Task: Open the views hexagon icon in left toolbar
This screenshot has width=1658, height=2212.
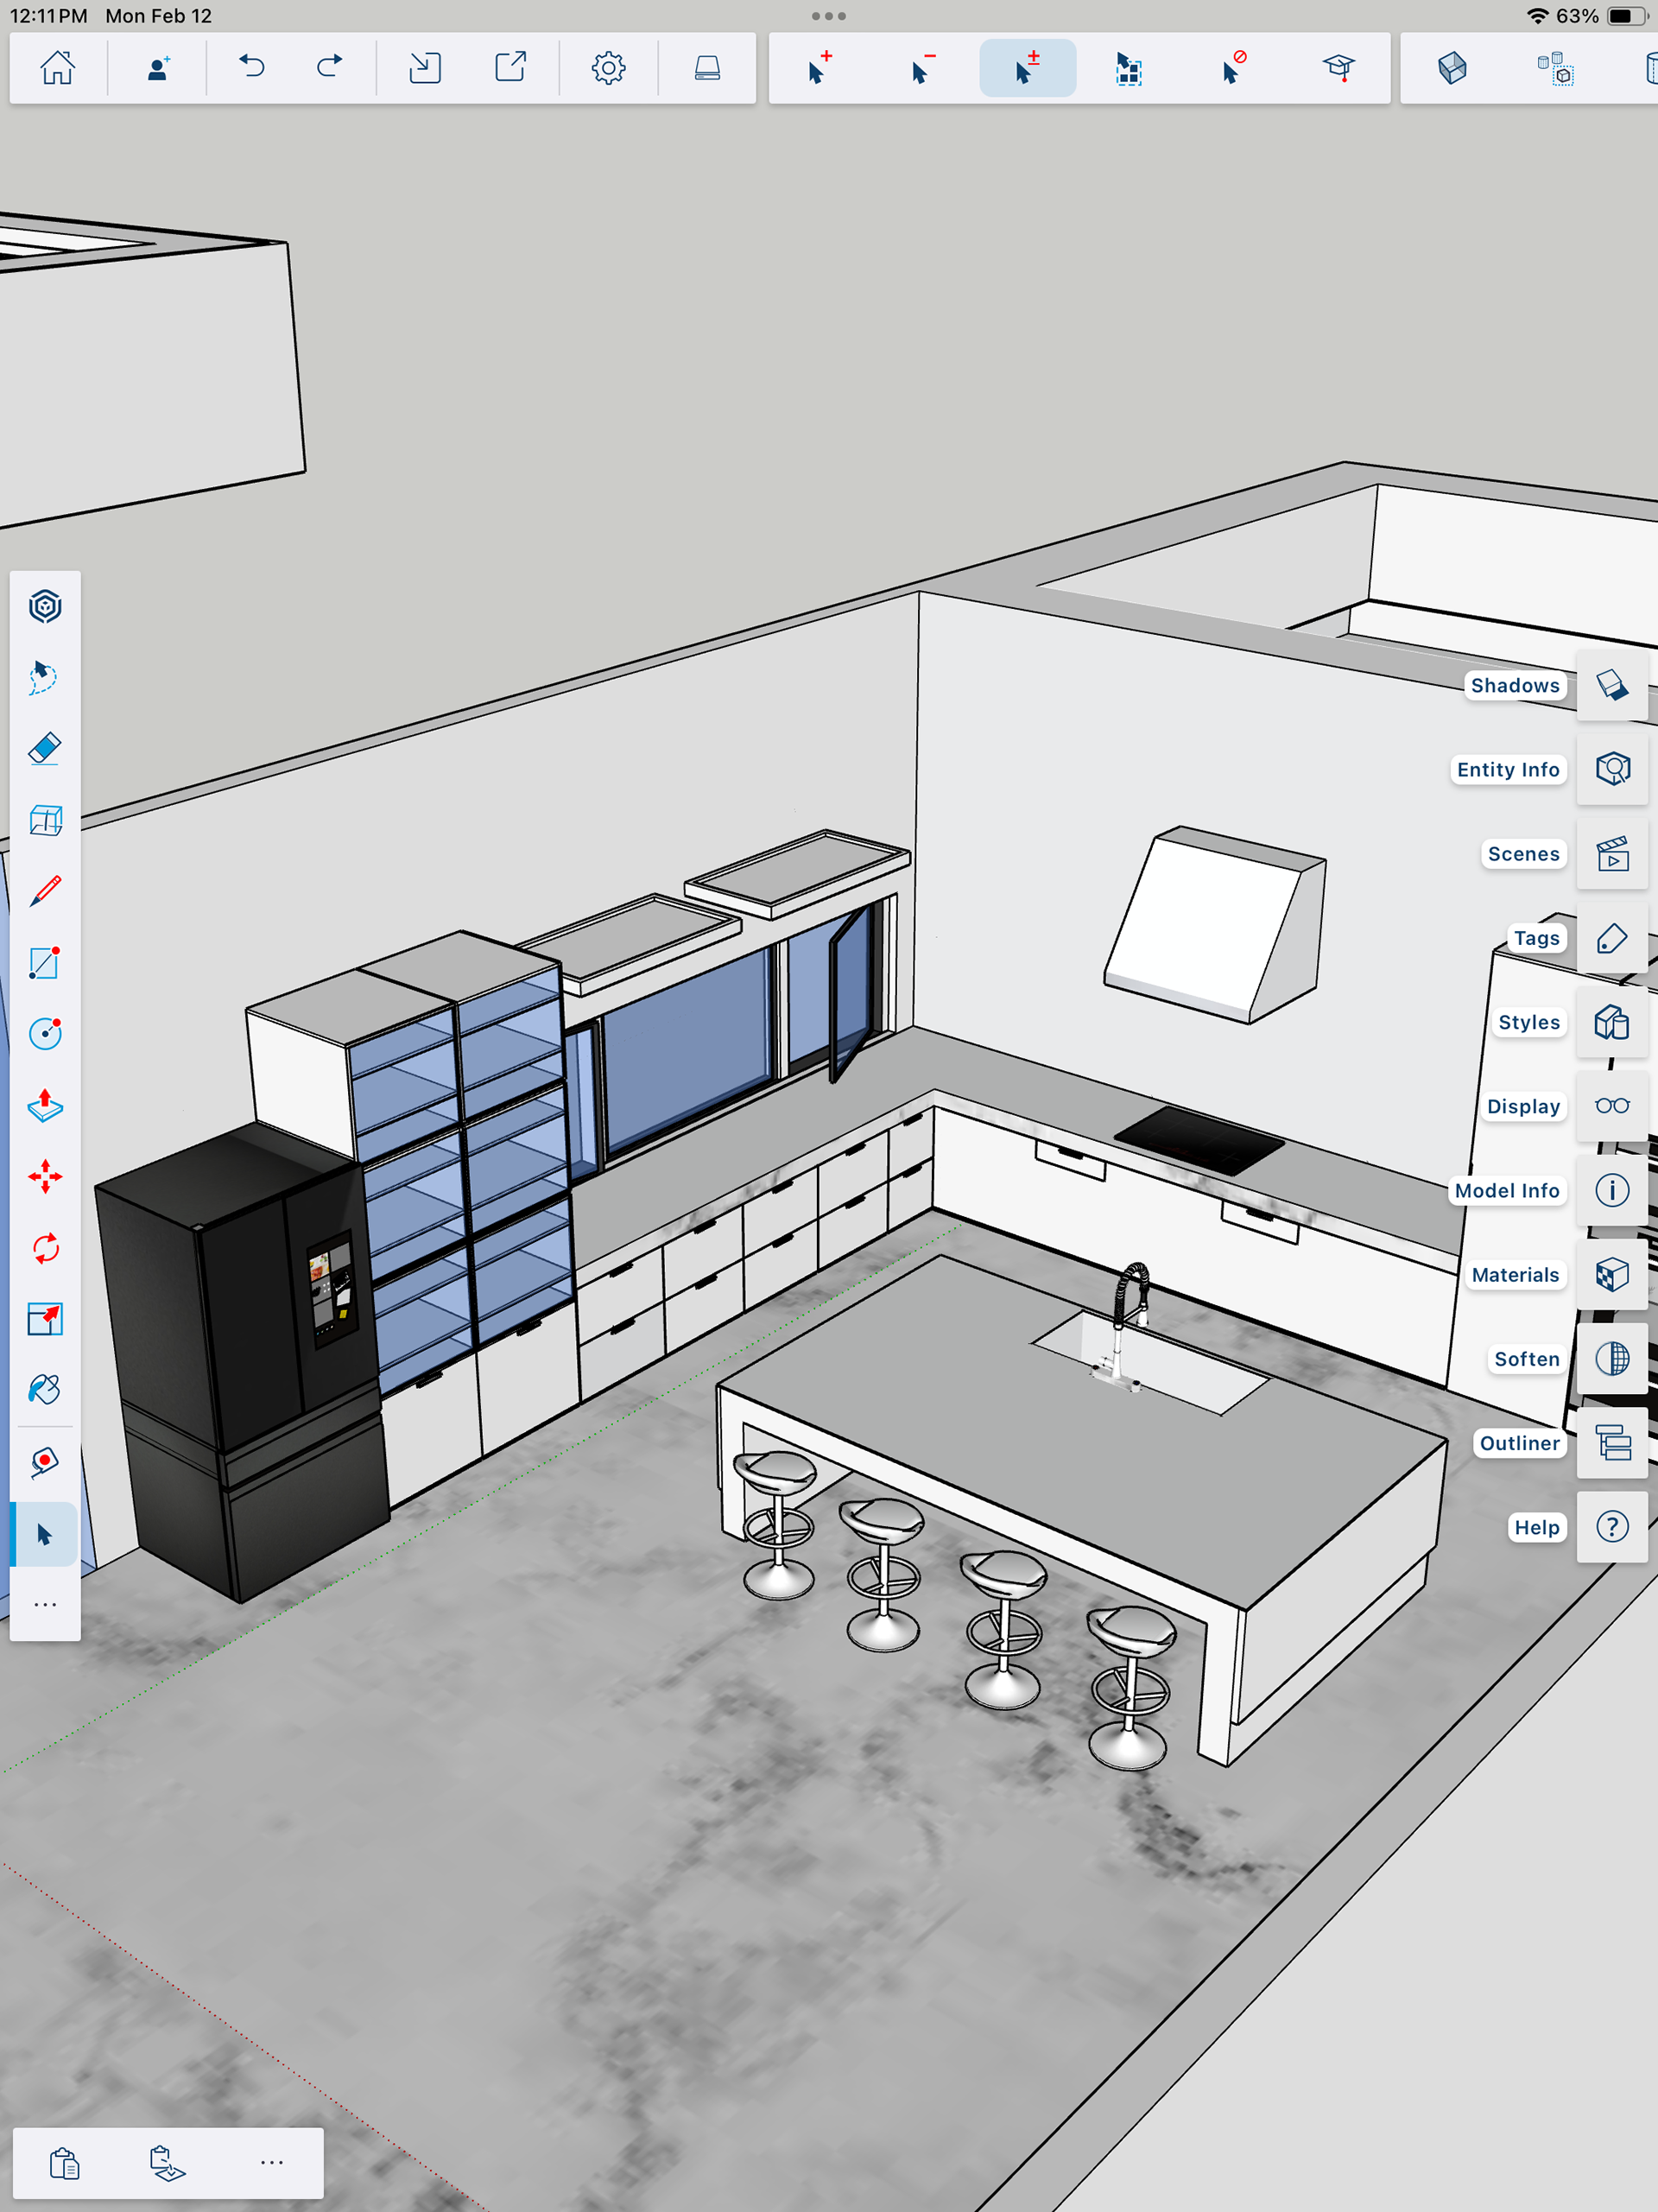Action: (x=45, y=606)
